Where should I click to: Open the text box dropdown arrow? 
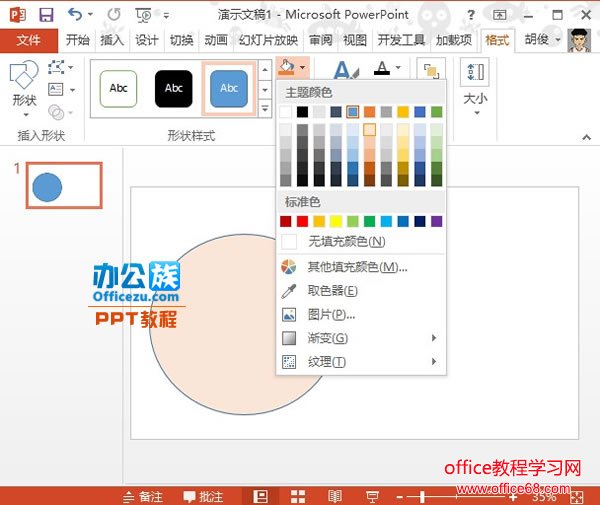click(x=72, y=90)
